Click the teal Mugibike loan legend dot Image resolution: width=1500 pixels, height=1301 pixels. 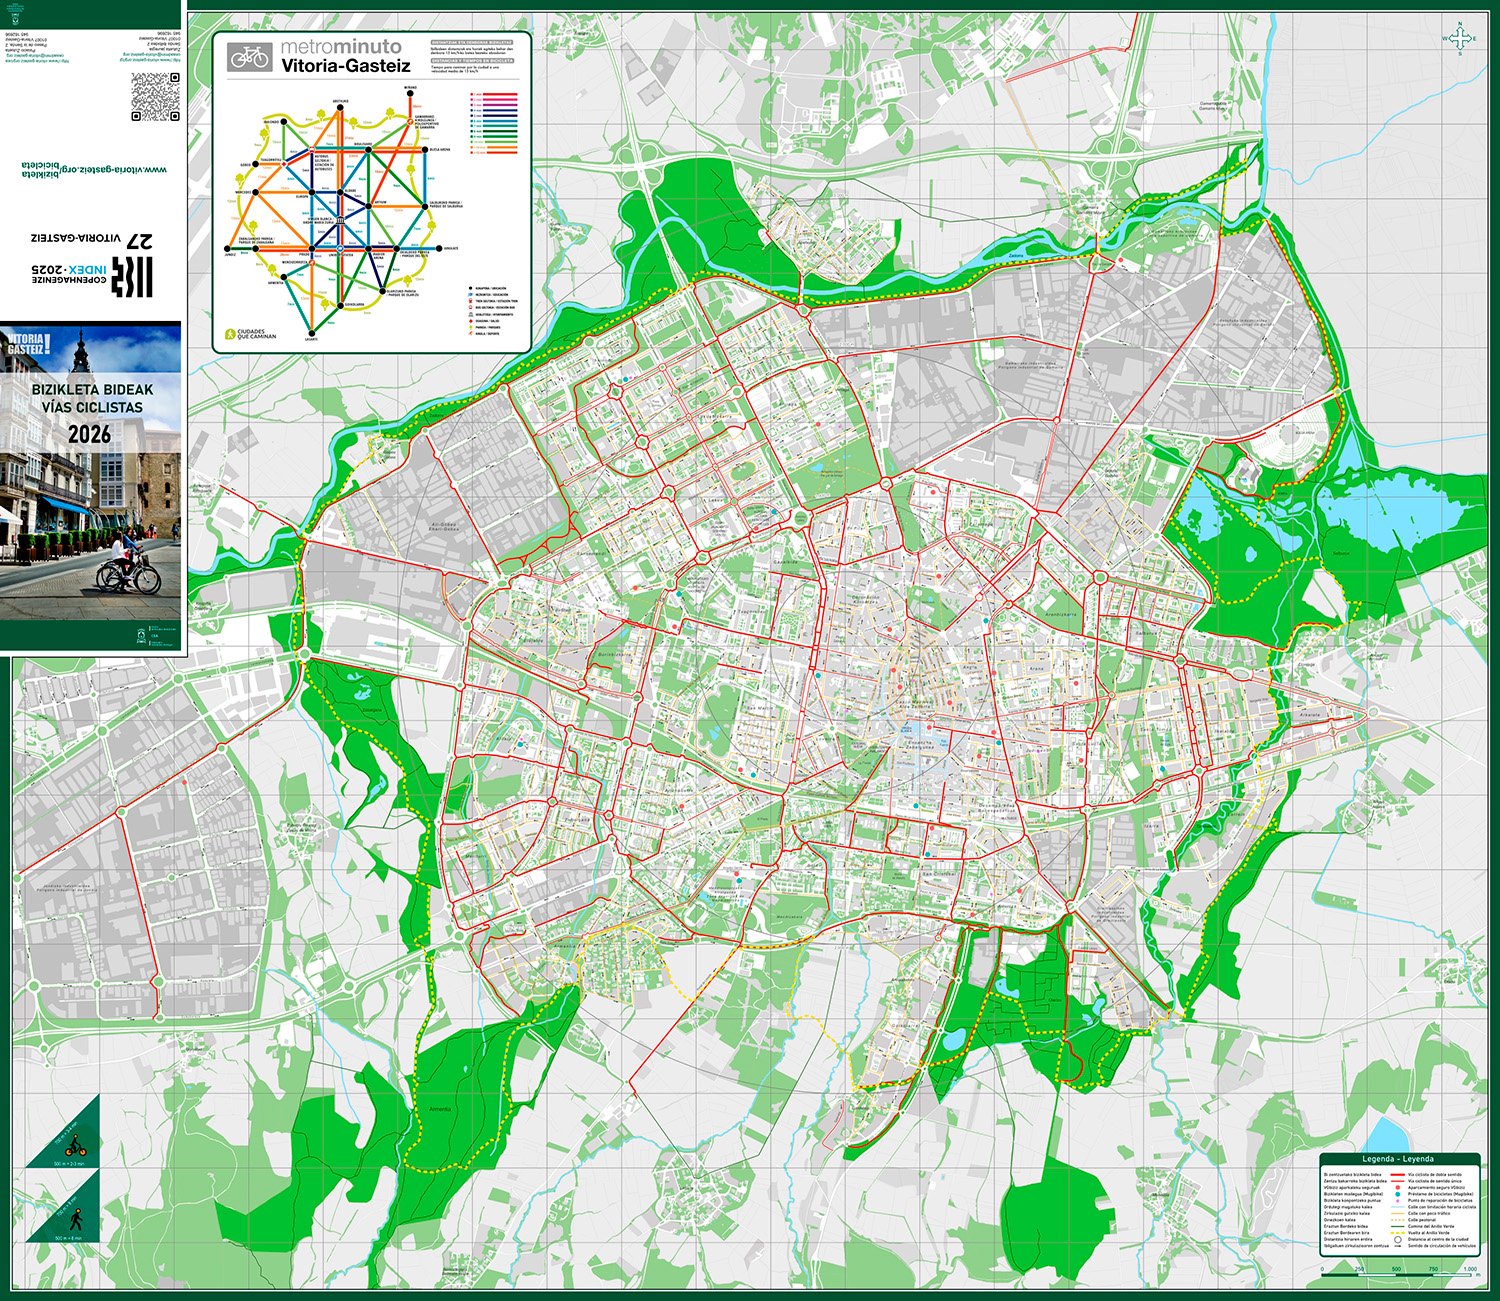(x=1398, y=1193)
